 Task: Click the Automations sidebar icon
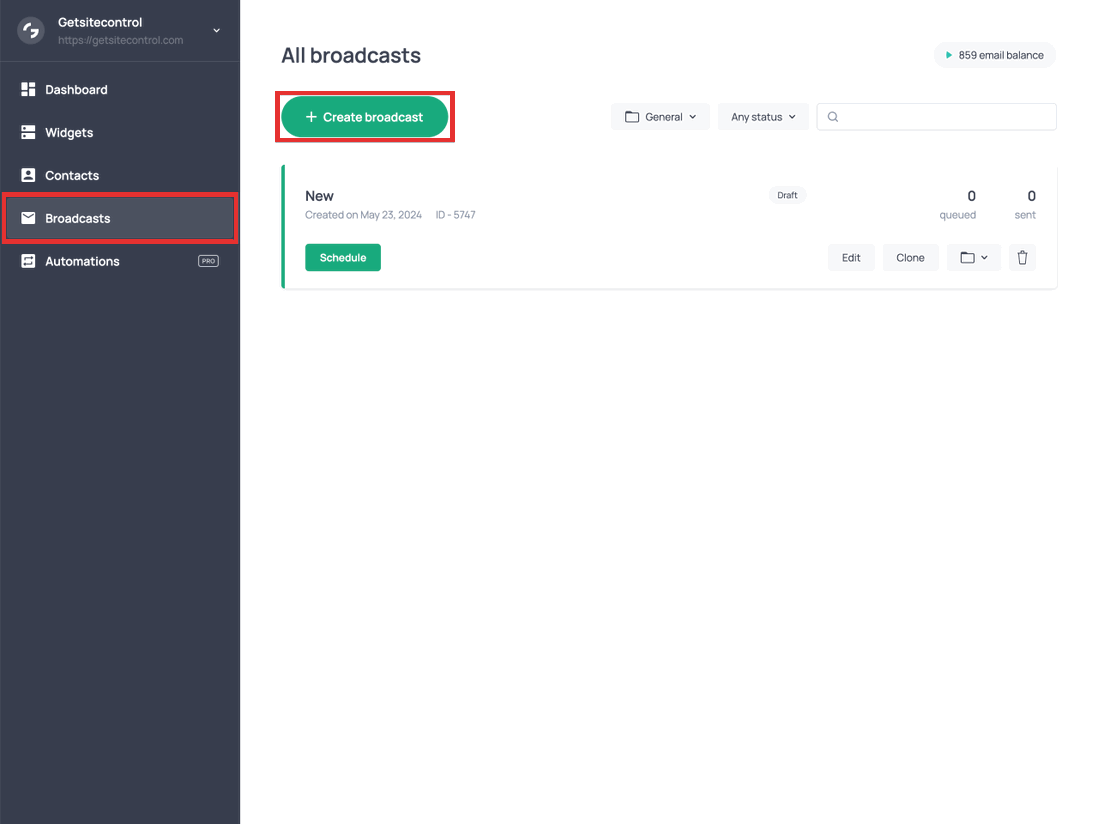click(28, 262)
